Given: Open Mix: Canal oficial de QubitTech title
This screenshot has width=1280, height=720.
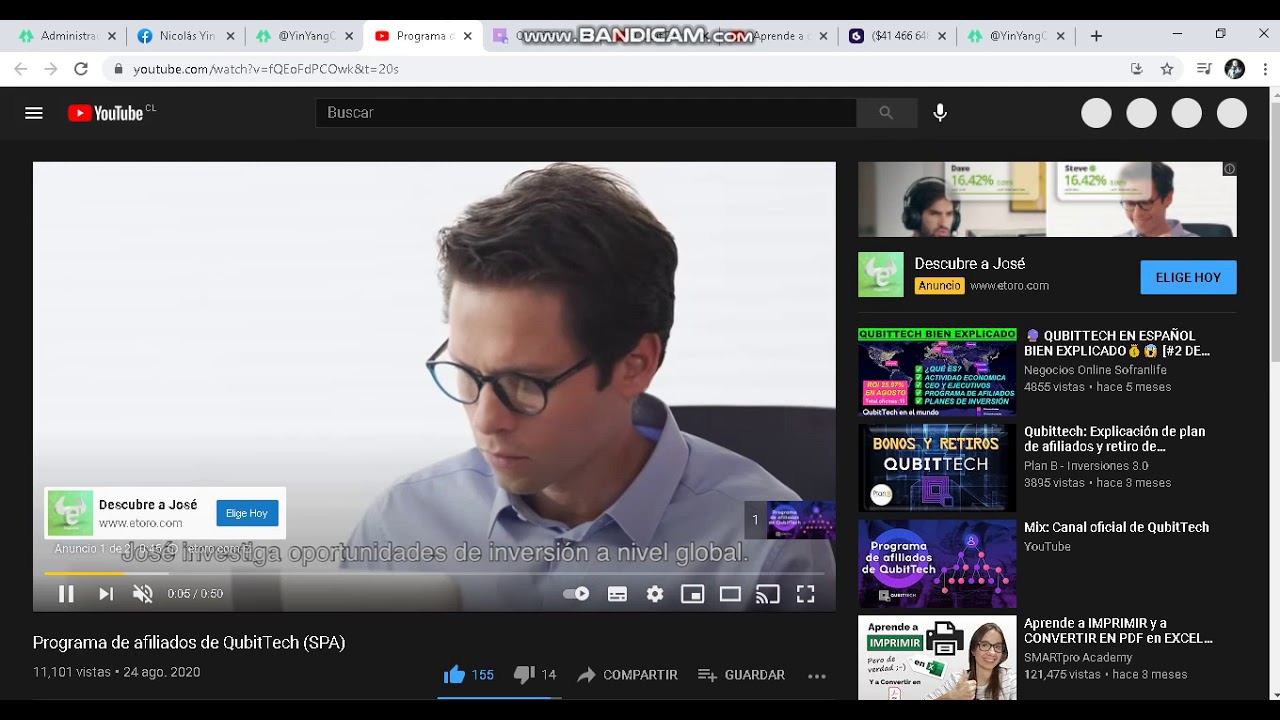Looking at the screenshot, I should pyautogui.click(x=1116, y=527).
